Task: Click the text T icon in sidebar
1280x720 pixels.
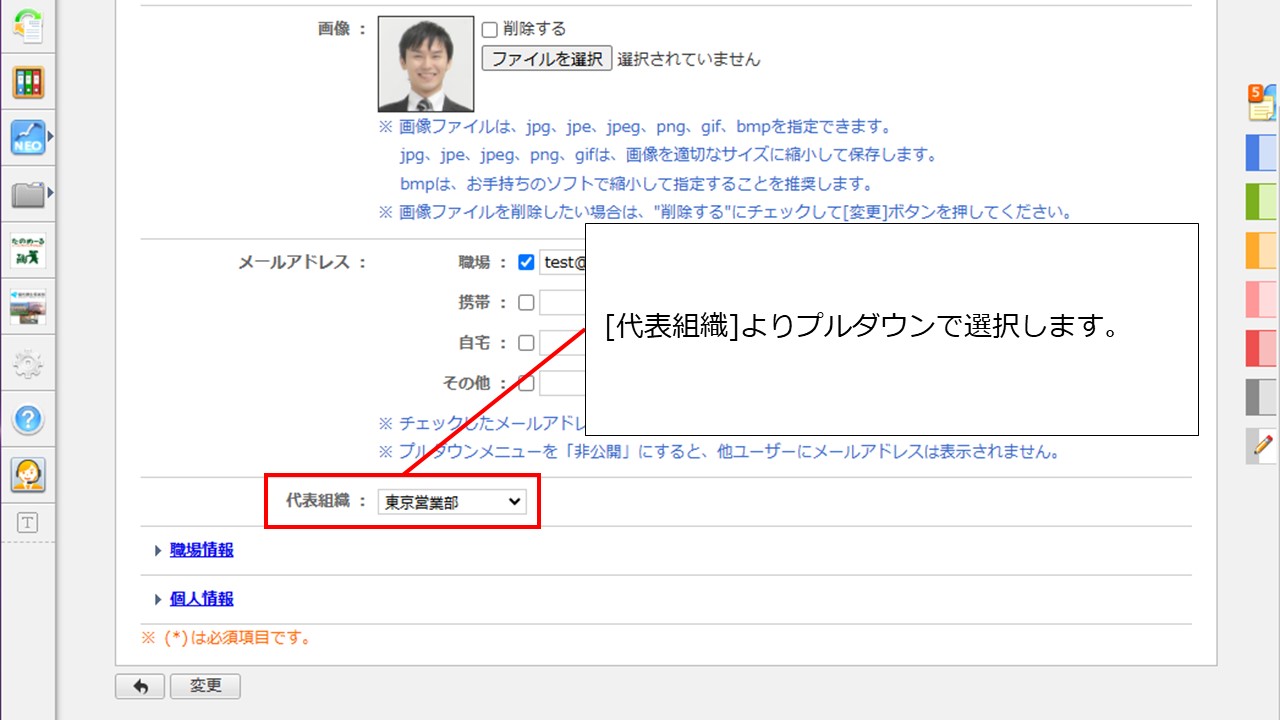Action: (x=28, y=522)
